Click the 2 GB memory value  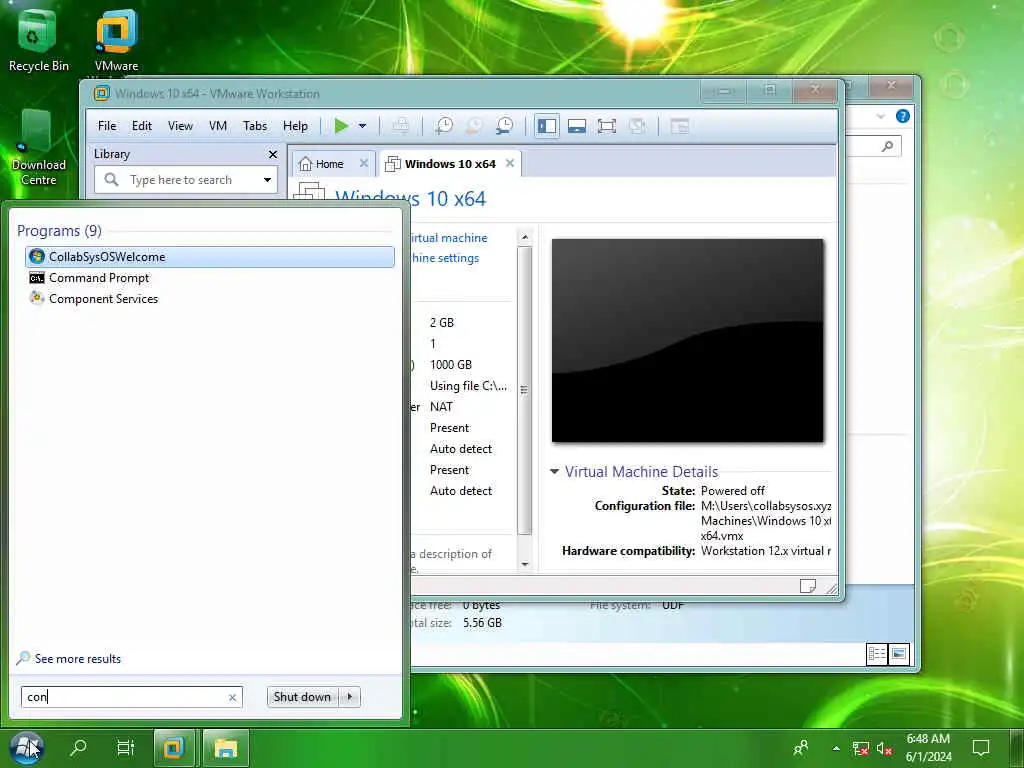[441, 323]
